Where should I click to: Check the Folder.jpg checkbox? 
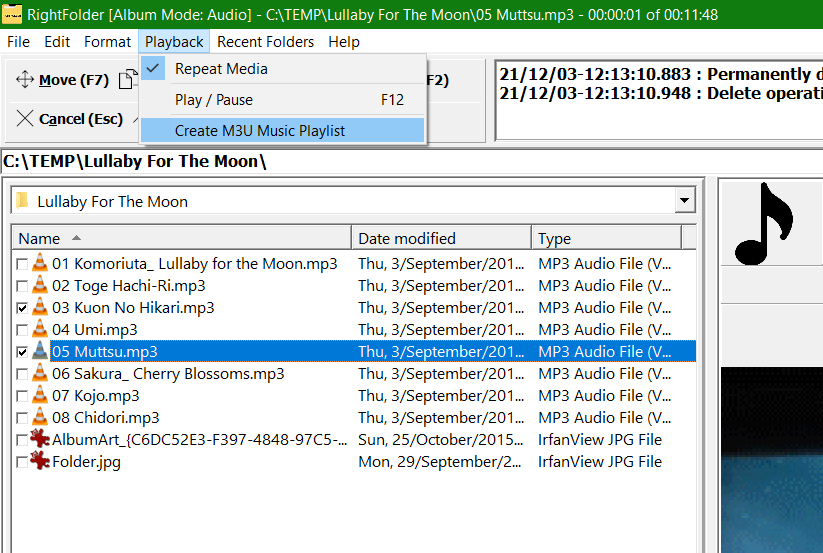(22, 462)
